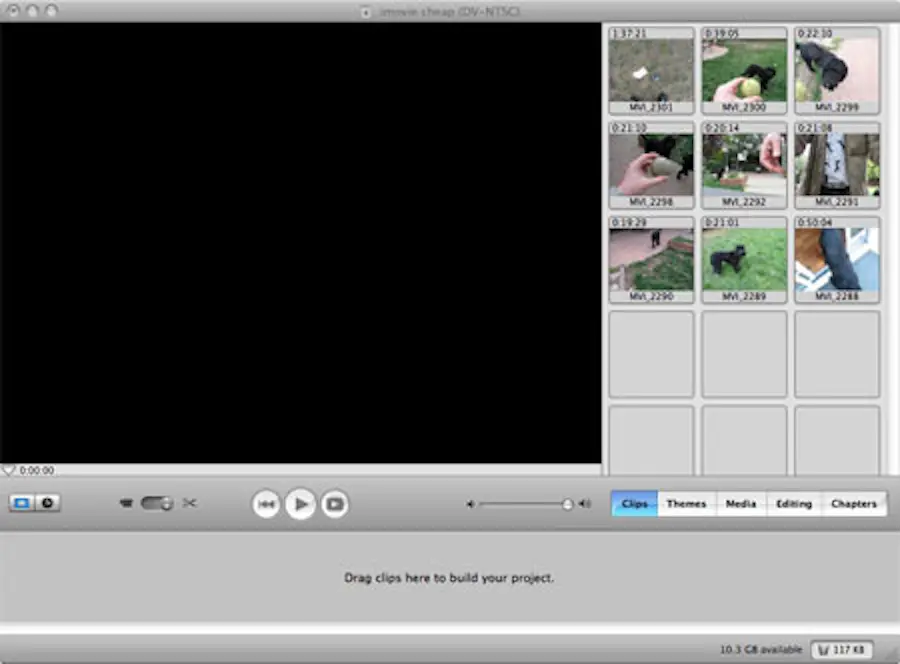This screenshot has height=664, width=900.
Task: Click the speaker icon right of volume slider
Action: coord(584,504)
